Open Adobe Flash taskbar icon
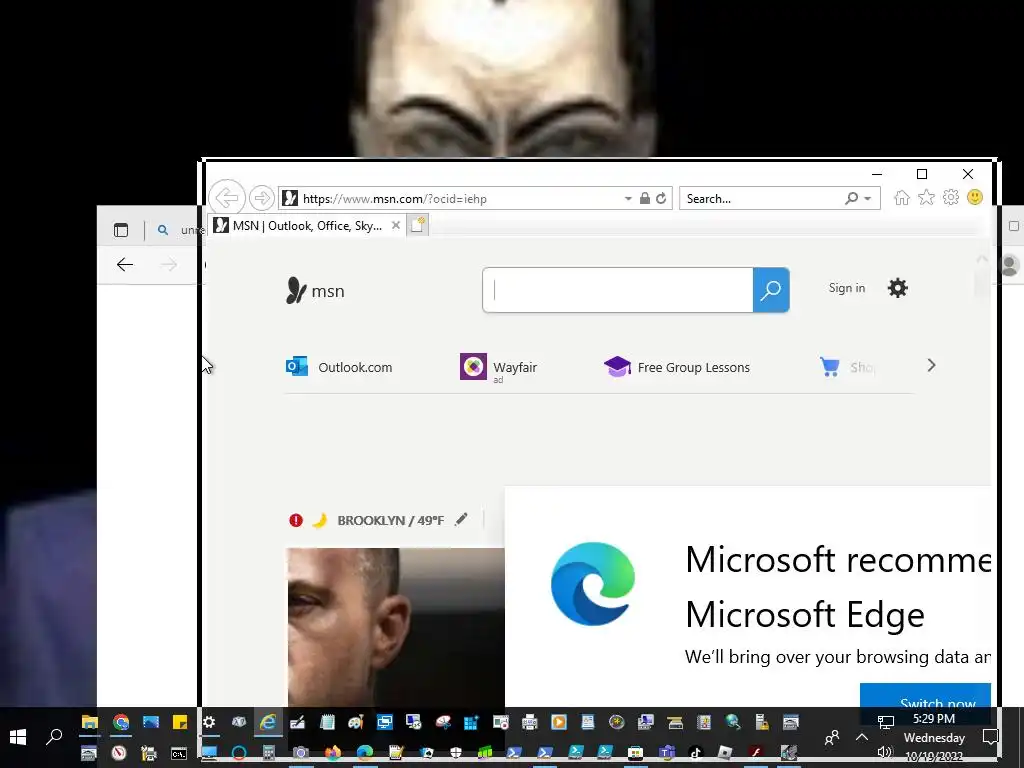1024x768 pixels. 756,754
